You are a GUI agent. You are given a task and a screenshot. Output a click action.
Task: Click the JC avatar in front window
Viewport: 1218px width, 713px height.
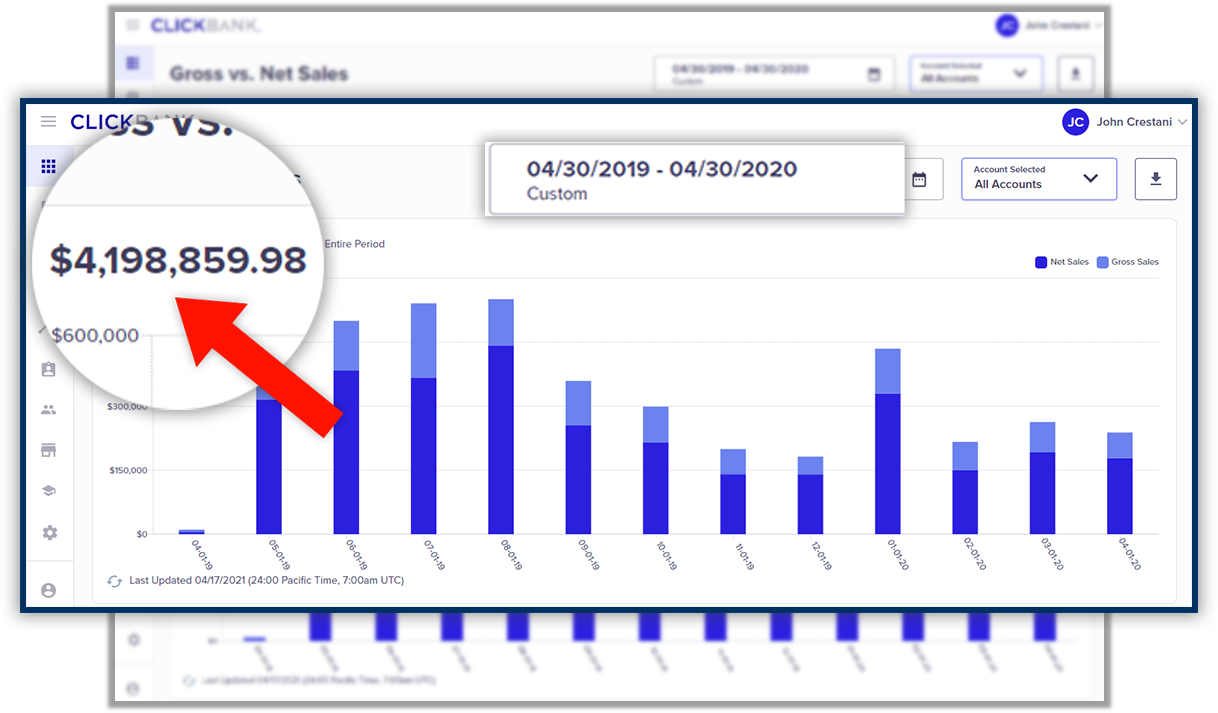(x=1075, y=122)
